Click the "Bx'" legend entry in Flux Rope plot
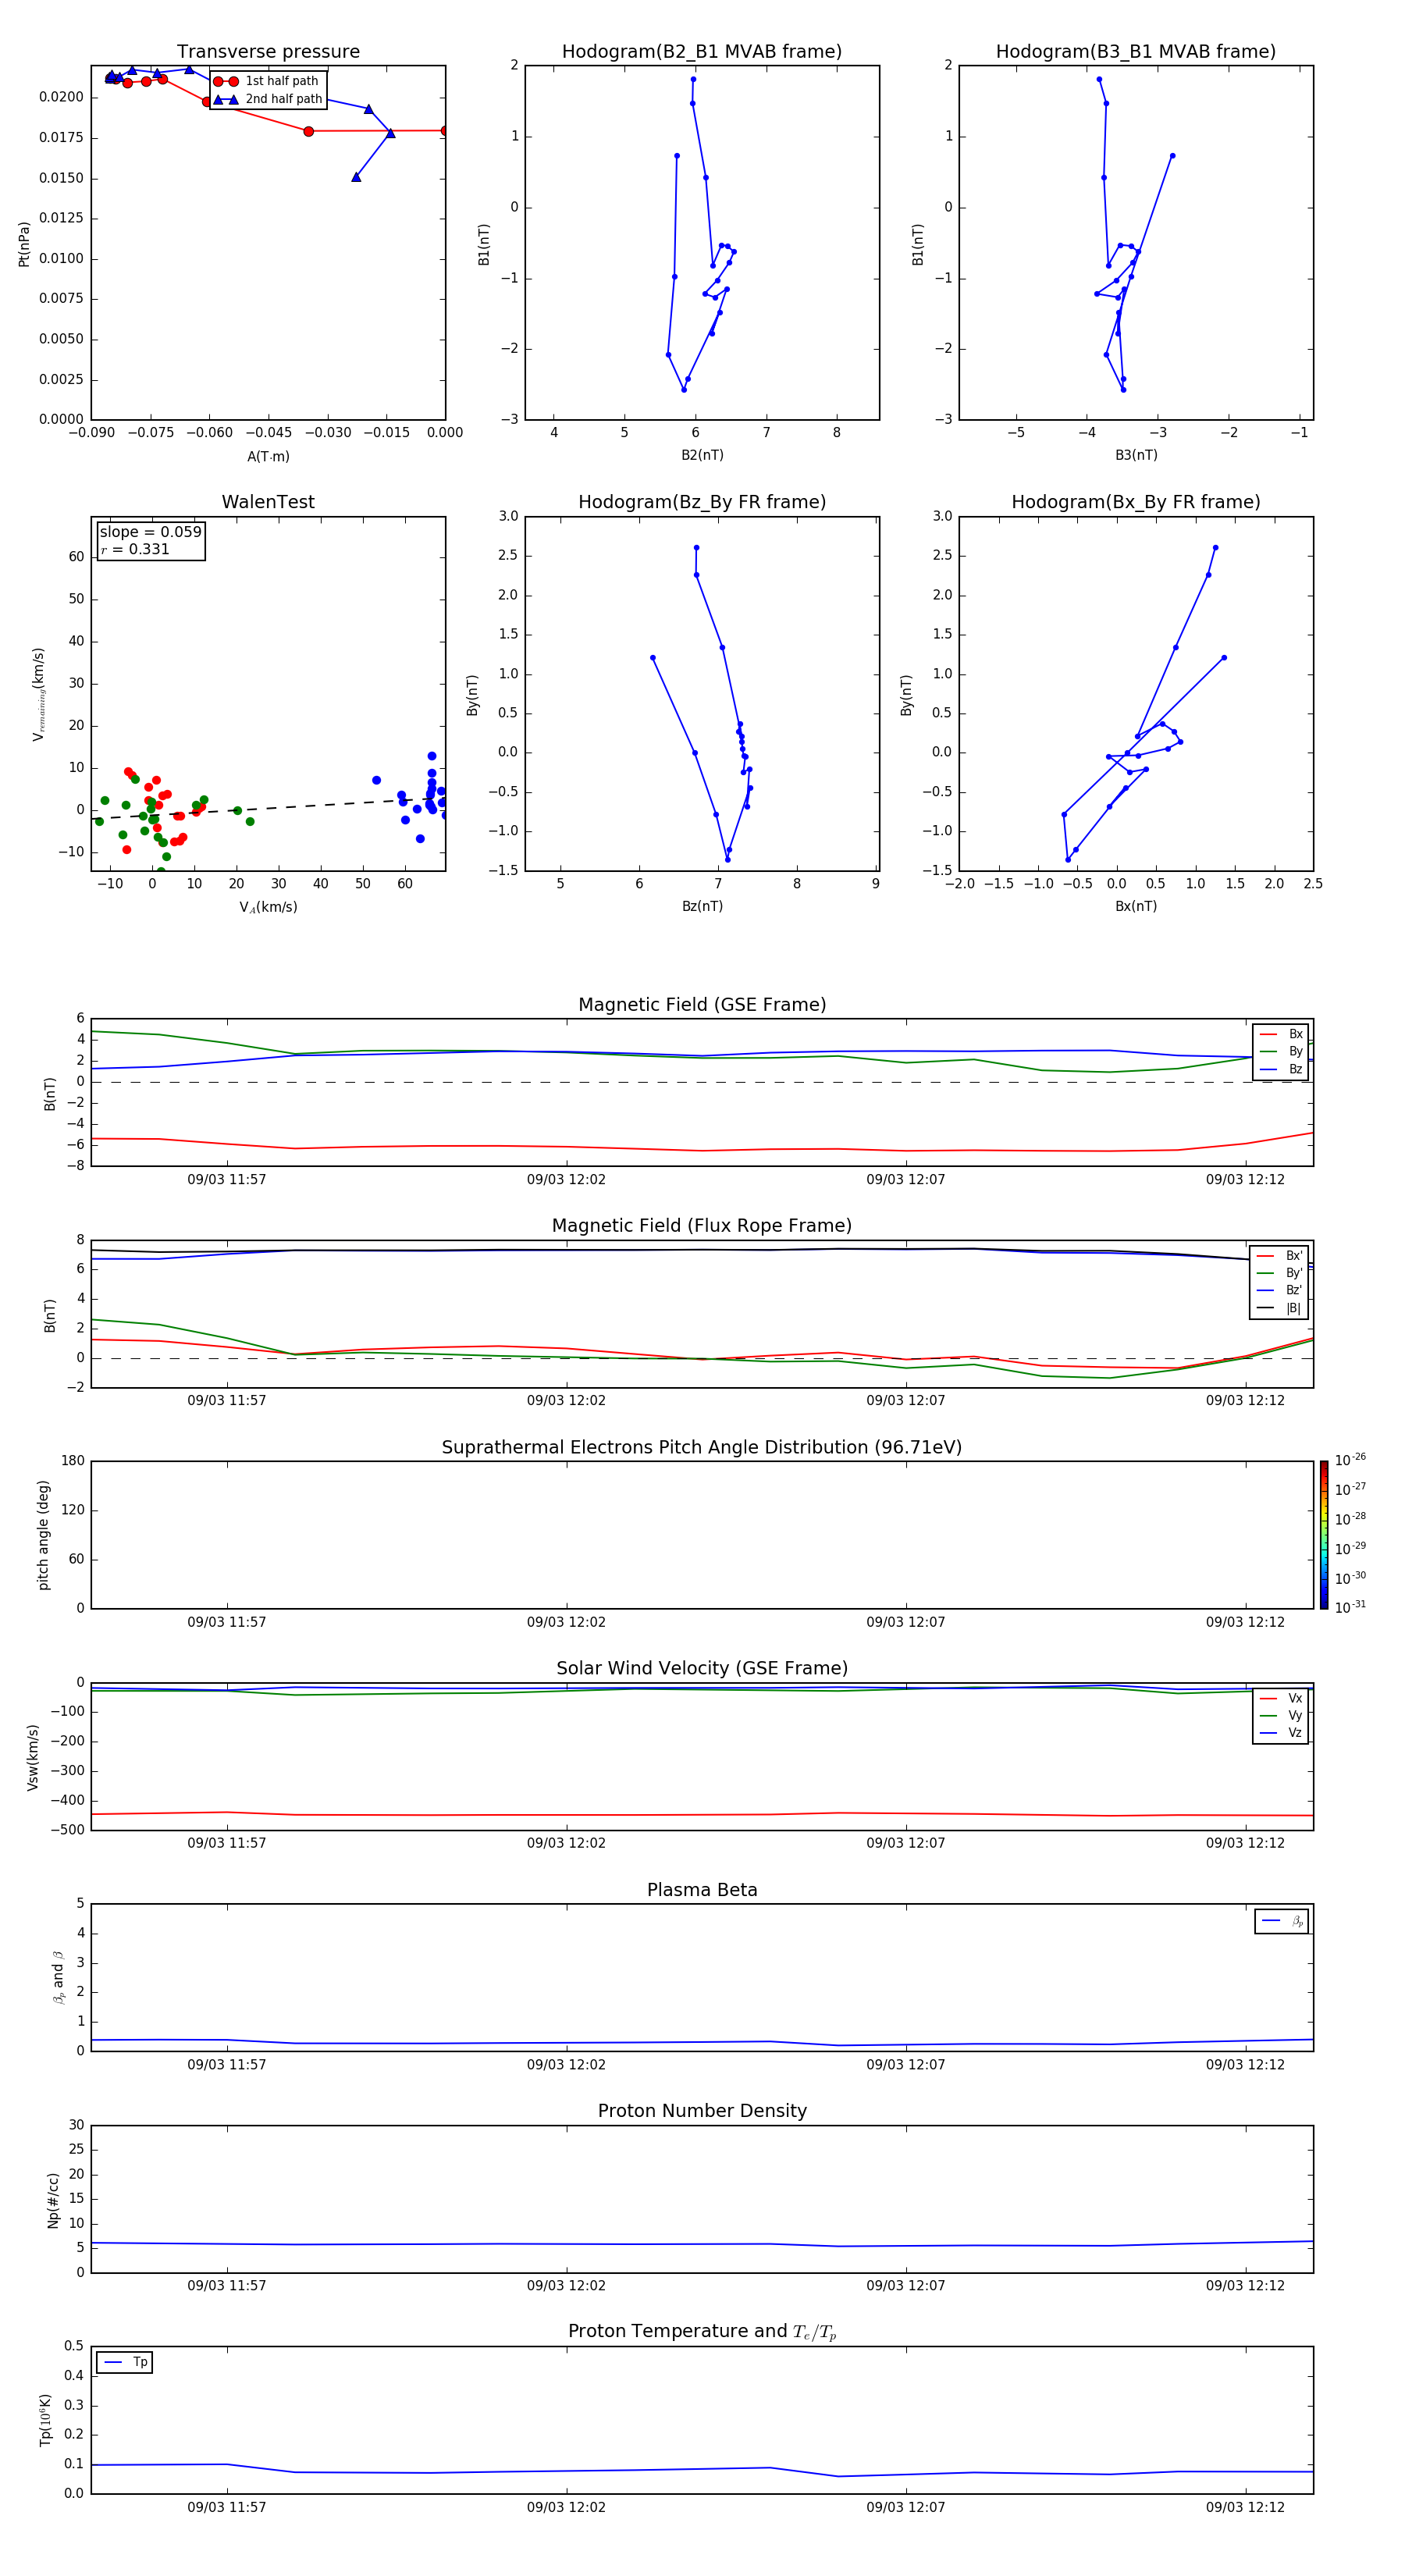Image resolution: width=1405 pixels, height=2576 pixels. (x=1280, y=1256)
